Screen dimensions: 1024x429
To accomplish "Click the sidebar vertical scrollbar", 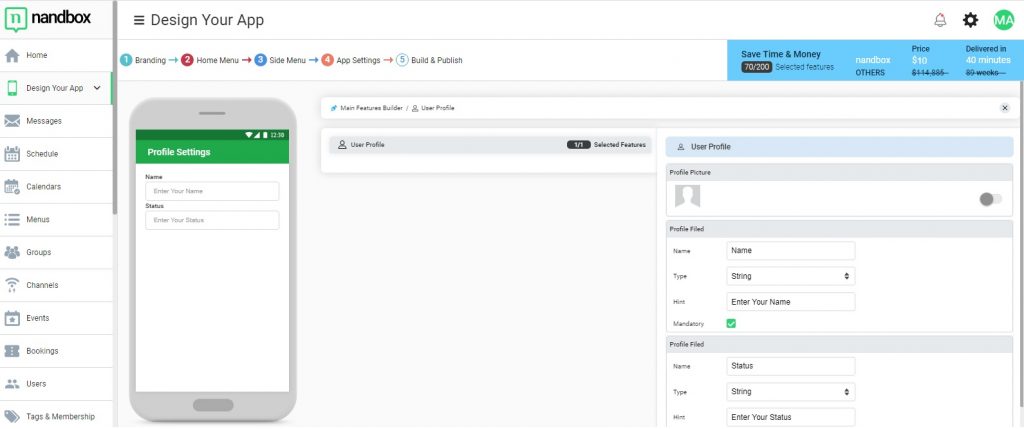I will pyautogui.click(x=115, y=108).
